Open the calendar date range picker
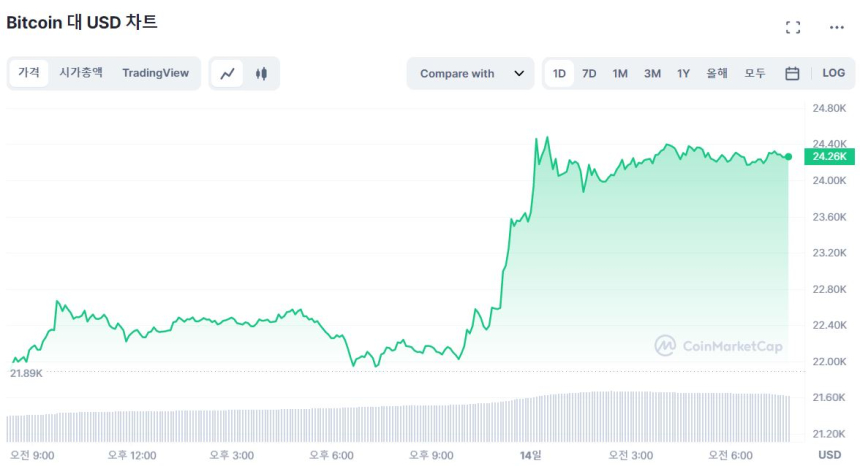 792,73
